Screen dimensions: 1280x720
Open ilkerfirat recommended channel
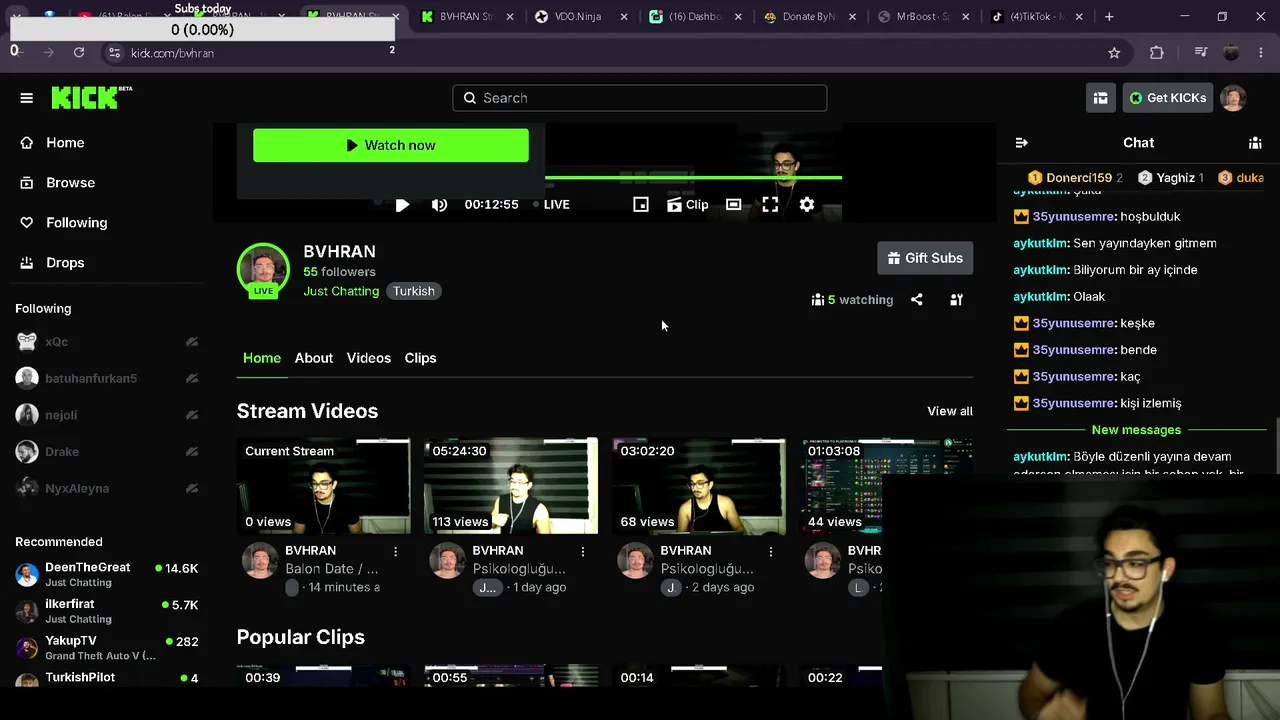pyautogui.click(x=107, y=611)
